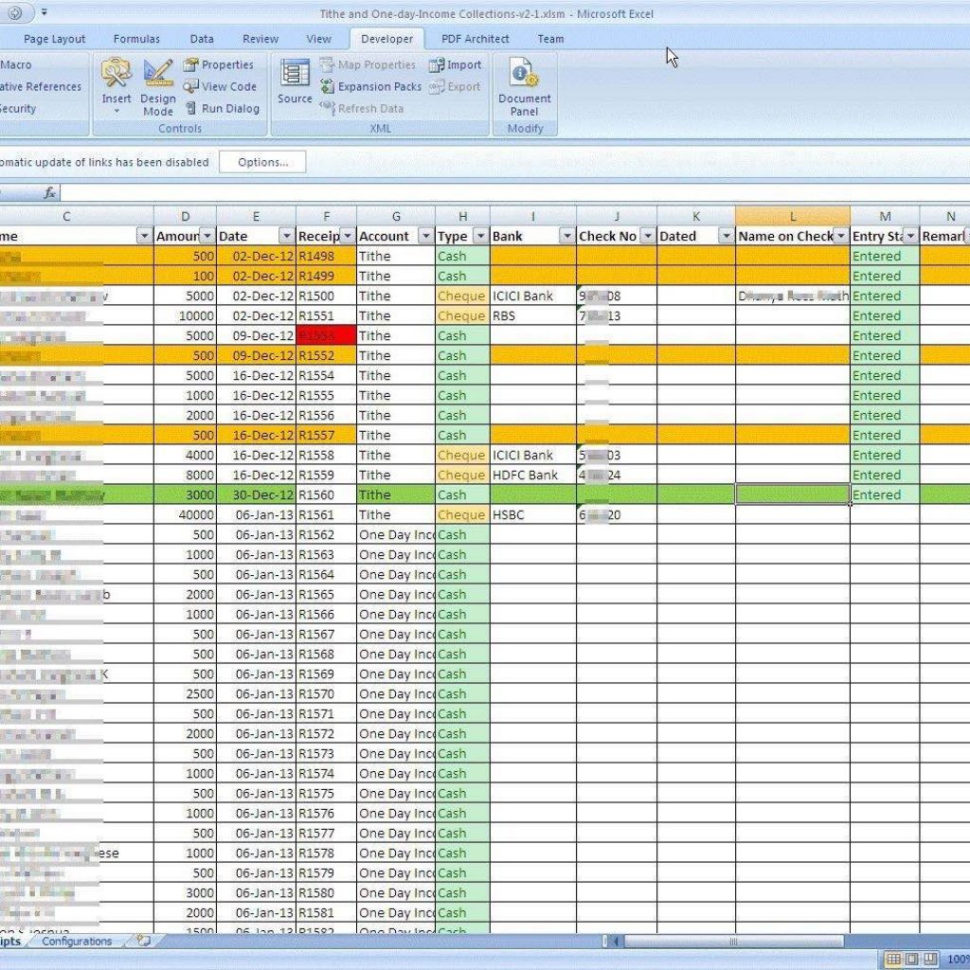Click the Run Dialog icon
The height and width of the screenshot is (970, 970).
[x=222, y=108]
